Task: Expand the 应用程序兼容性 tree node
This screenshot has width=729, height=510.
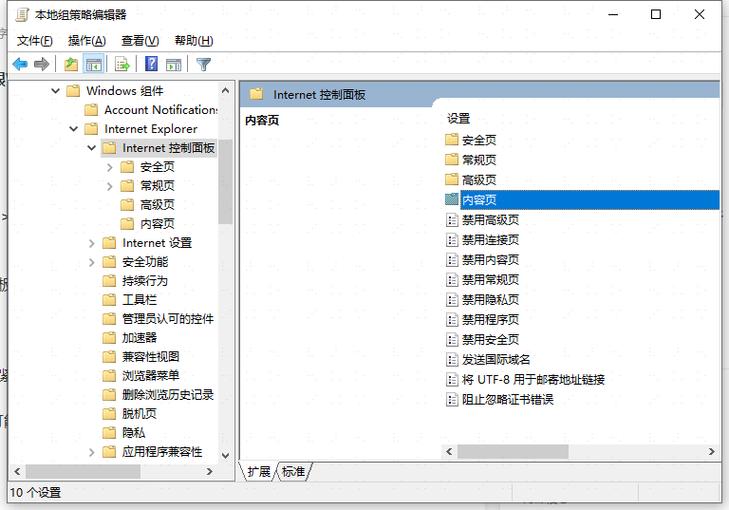Action: coord(92,452)
